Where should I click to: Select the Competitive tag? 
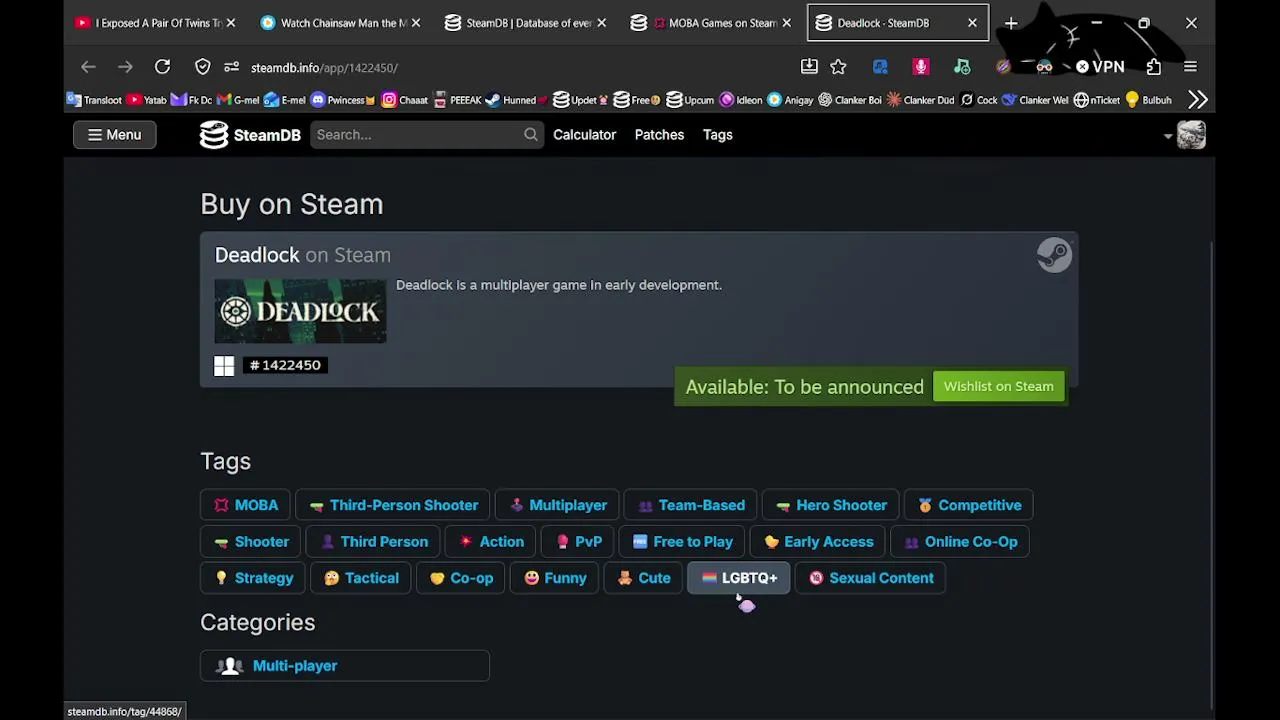tap(969, 505)
